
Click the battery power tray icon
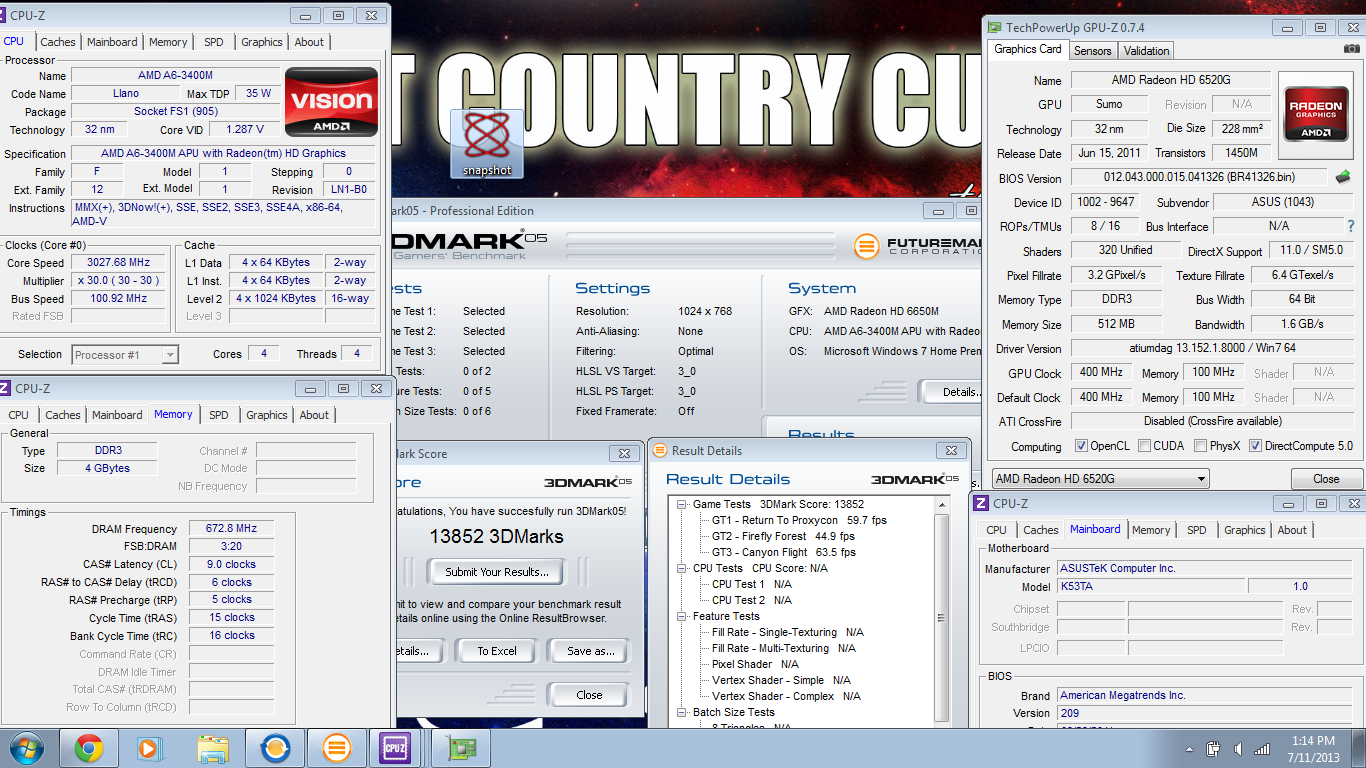(x=1213, y=749)
